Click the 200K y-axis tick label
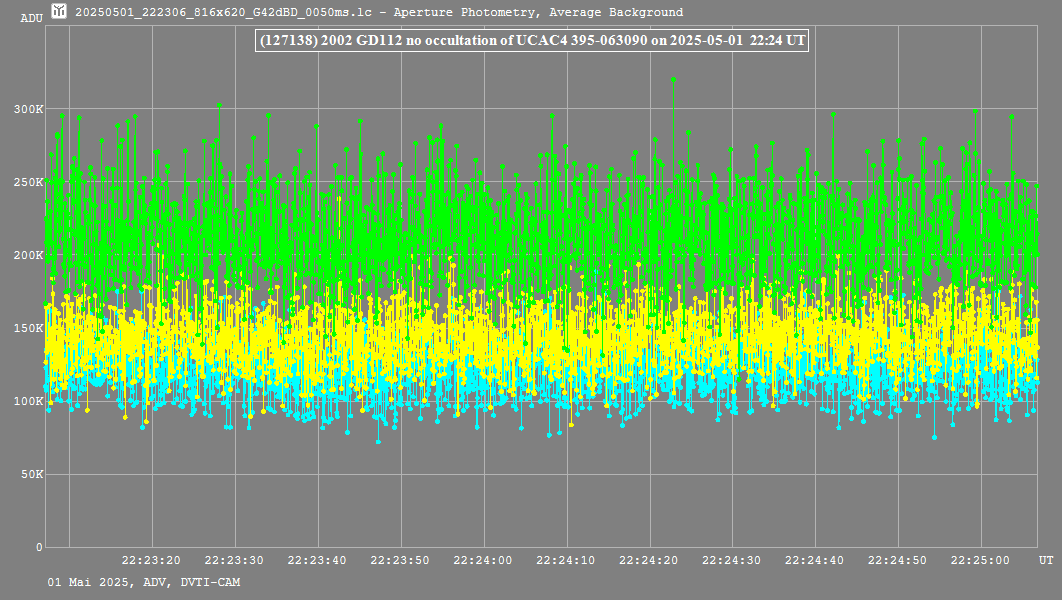Screen dimensions: 1062x600 pos(27,255)
